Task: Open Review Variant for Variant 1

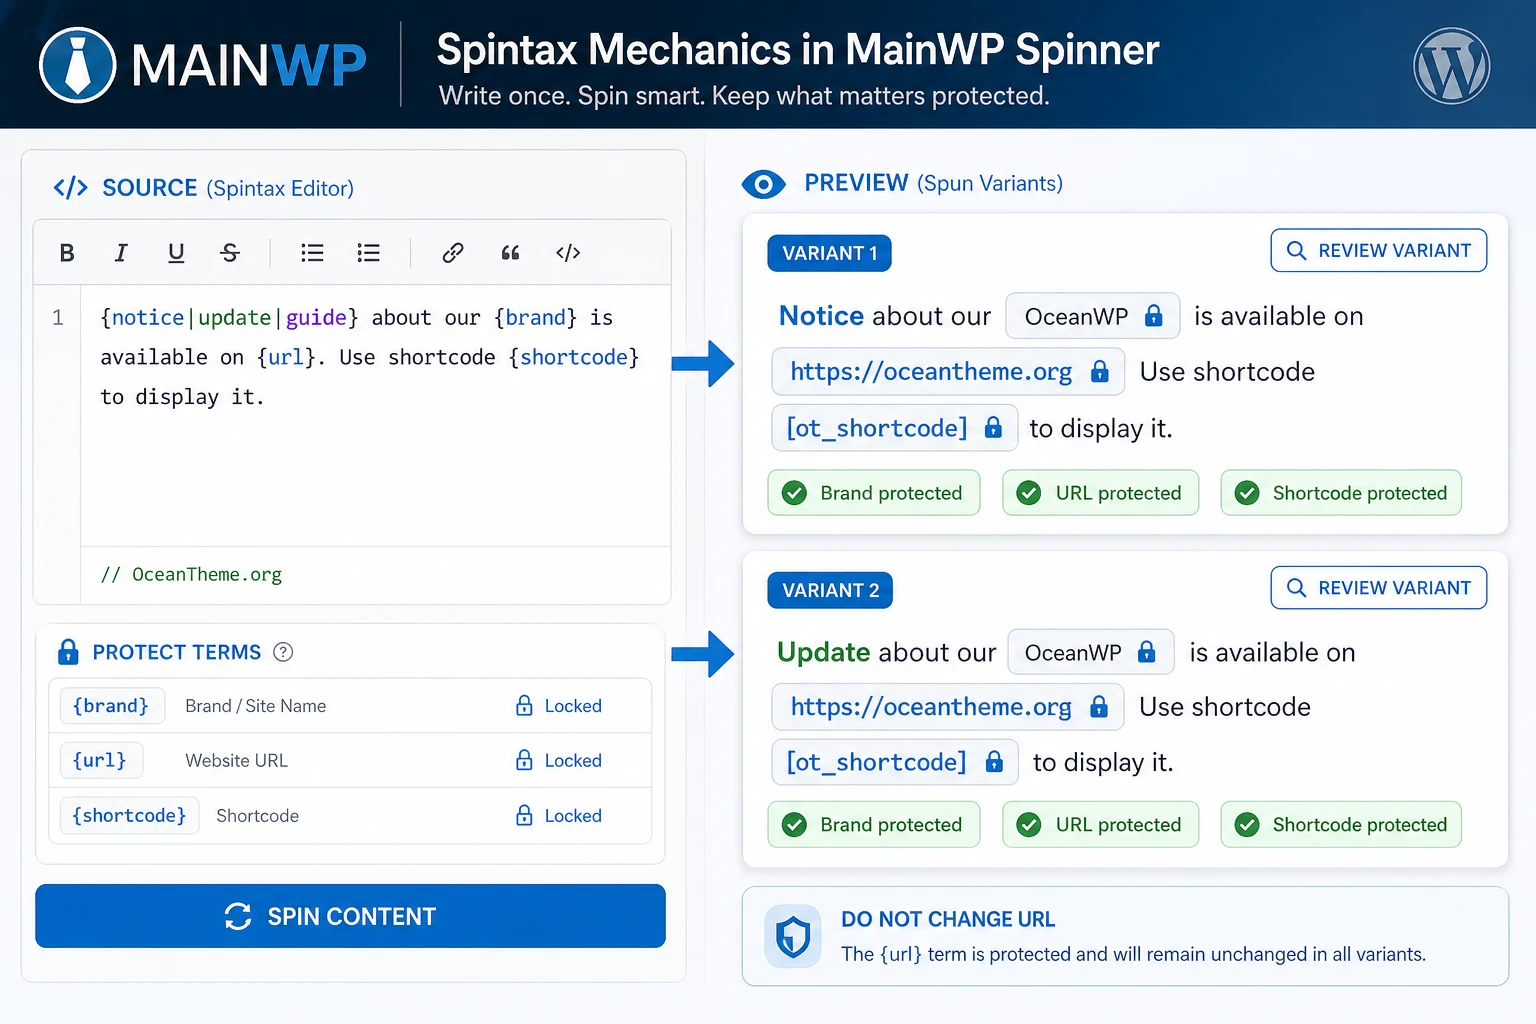Action: pos(1378,250)
